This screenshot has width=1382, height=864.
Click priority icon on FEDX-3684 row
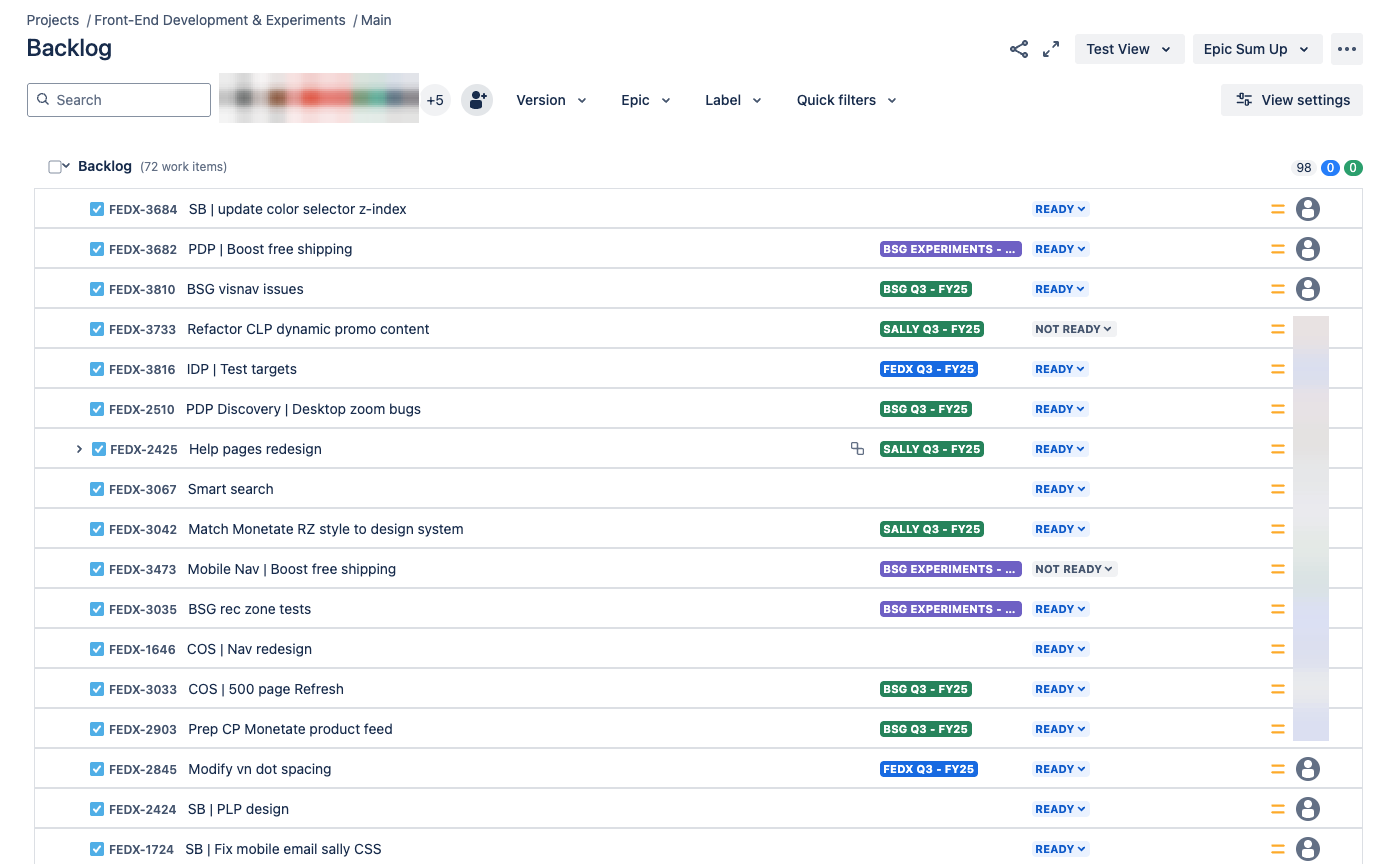pos(1277,209)
